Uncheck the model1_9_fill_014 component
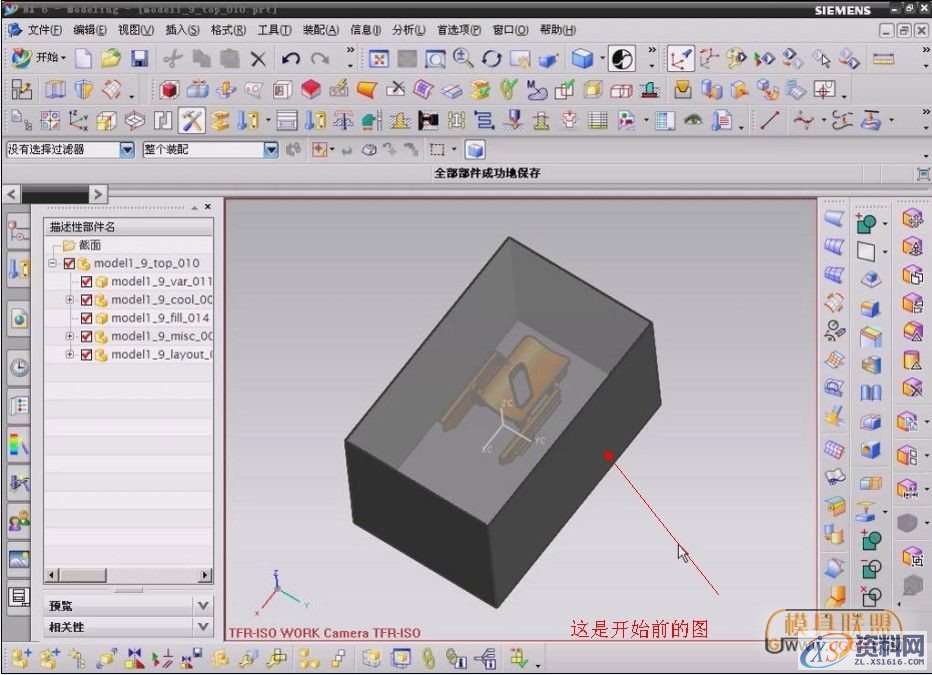This screenshot has width=932, height=675. coord(85,318)
